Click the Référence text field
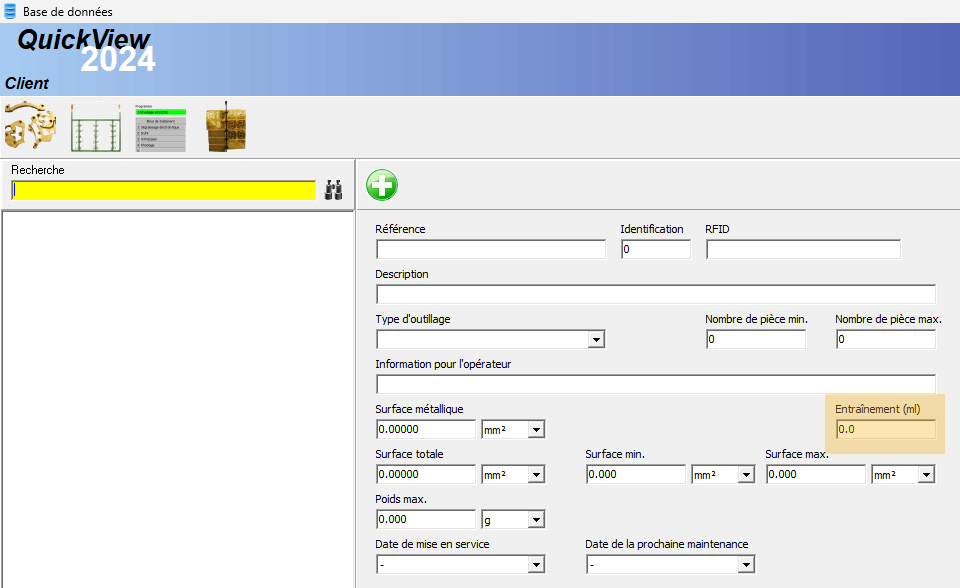The height and width of the screenshot is (588, 960). (x=490, y=250)
